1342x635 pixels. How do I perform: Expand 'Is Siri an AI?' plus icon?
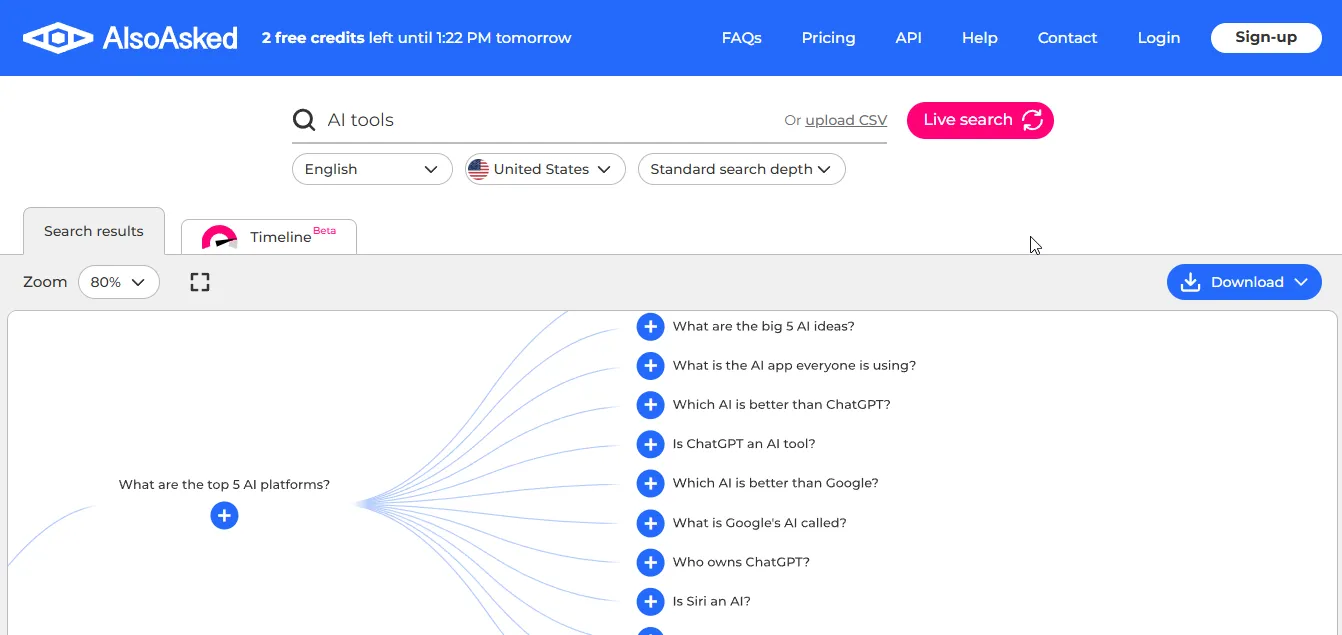point(650,601)
